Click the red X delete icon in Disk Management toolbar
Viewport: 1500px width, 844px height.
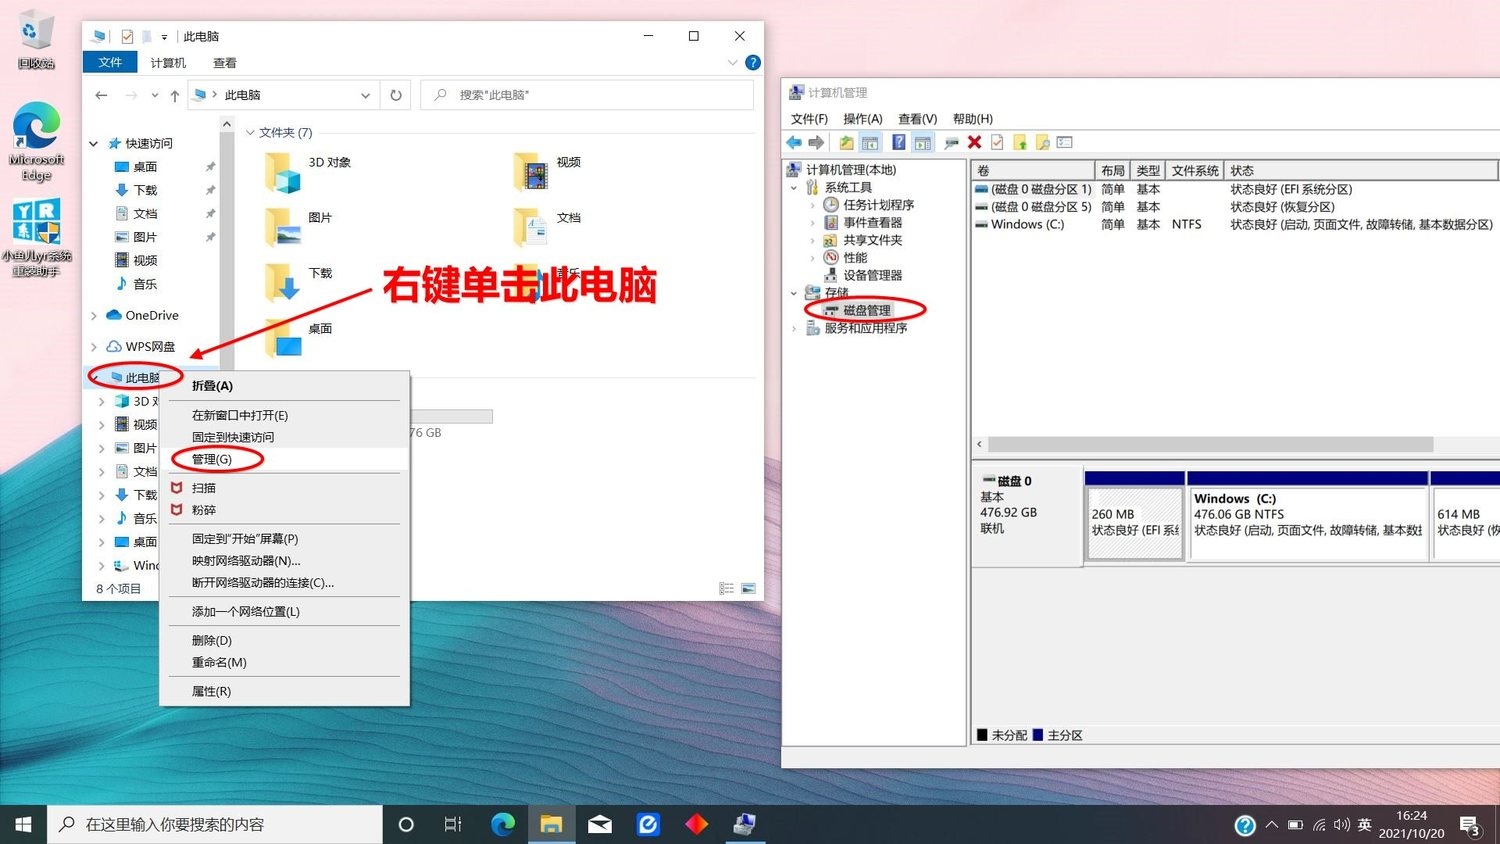click(973, 142)
